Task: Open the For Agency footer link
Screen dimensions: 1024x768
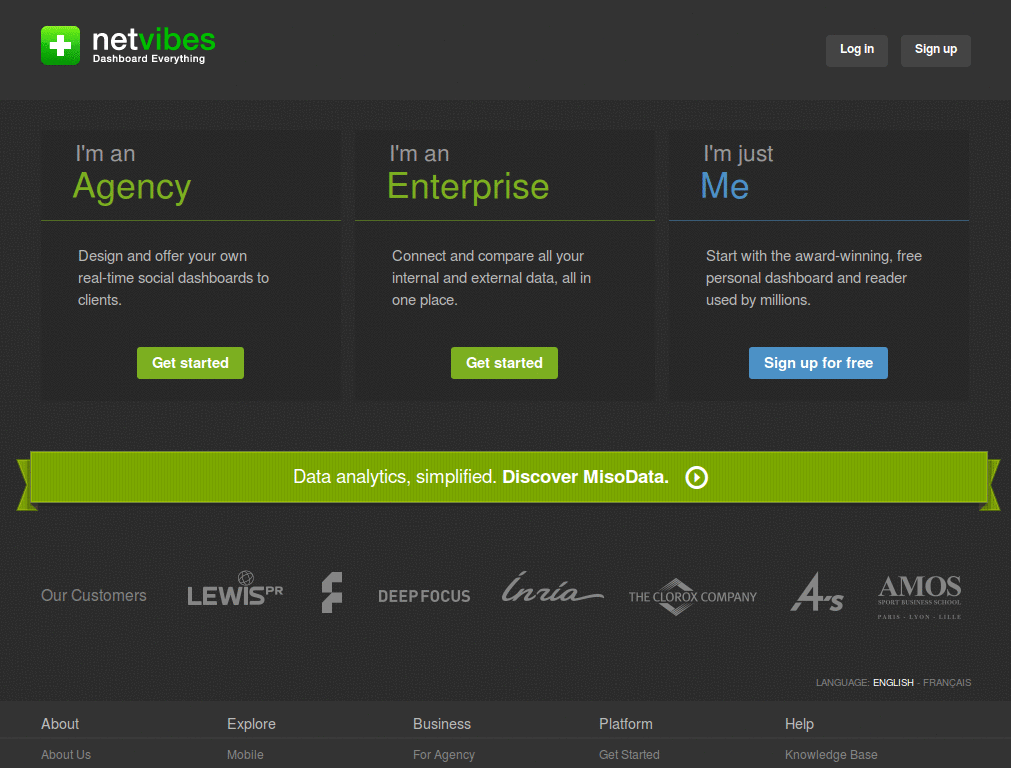Action: (443, 755)
